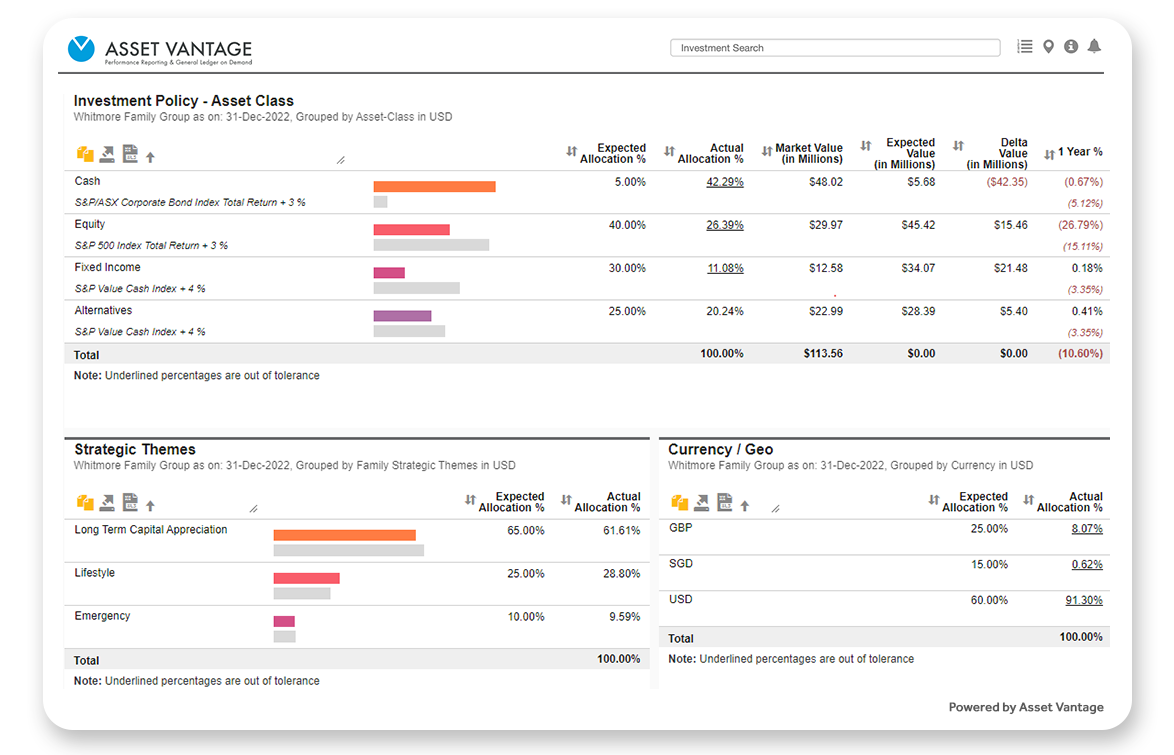Image resolution: width=1174 pixels, height=755 pixels.
Task: Sort by 1 Year % arrows
Action: click(x=1049, y=154)
